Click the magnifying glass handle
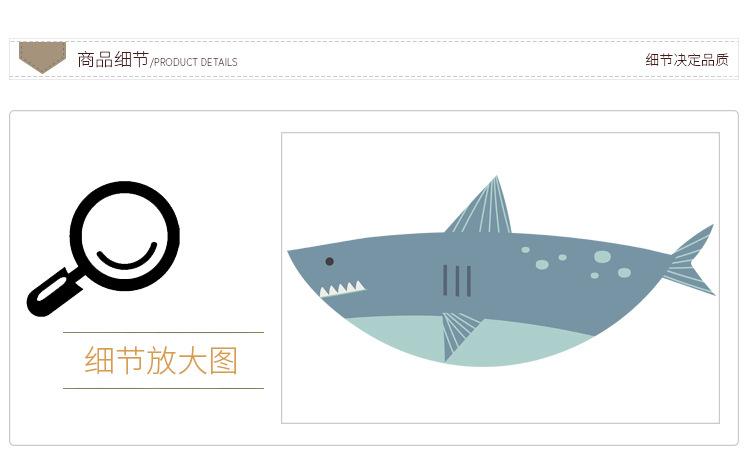 click(x=55, y=293)
